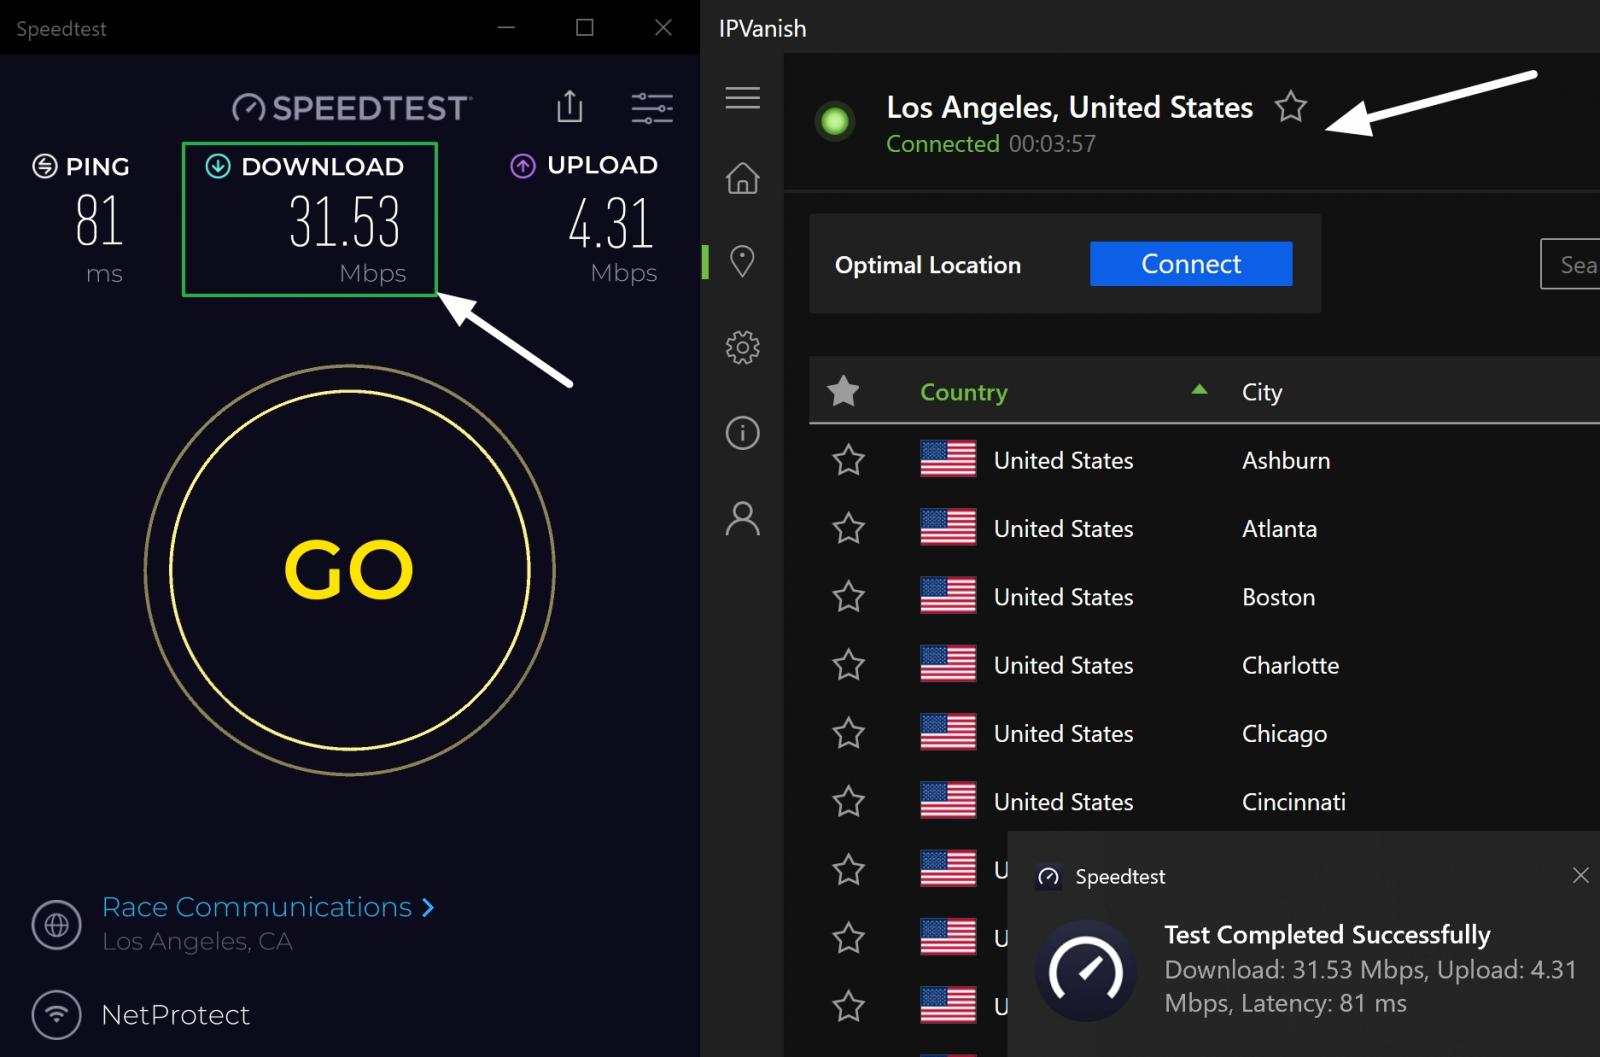This screenshot has width=1600, height=1057.
Task: Click the starred servers column header
Action: click(844, 391)
